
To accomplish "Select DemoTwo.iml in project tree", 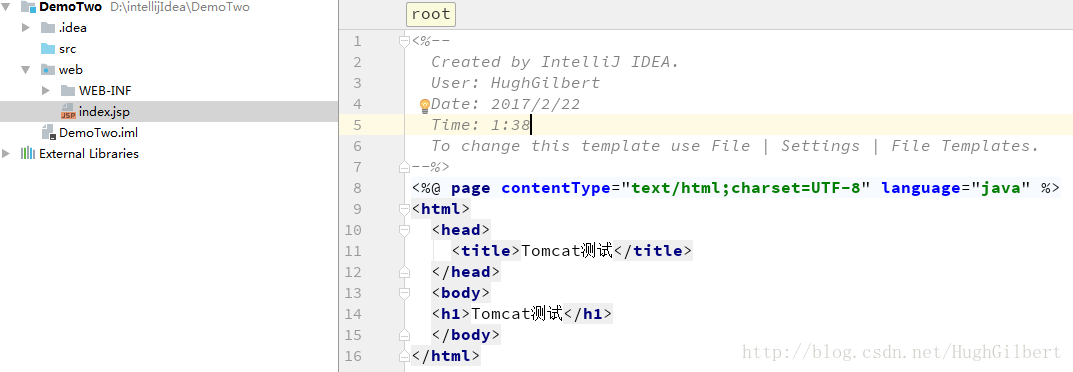I will coord(99,133).
